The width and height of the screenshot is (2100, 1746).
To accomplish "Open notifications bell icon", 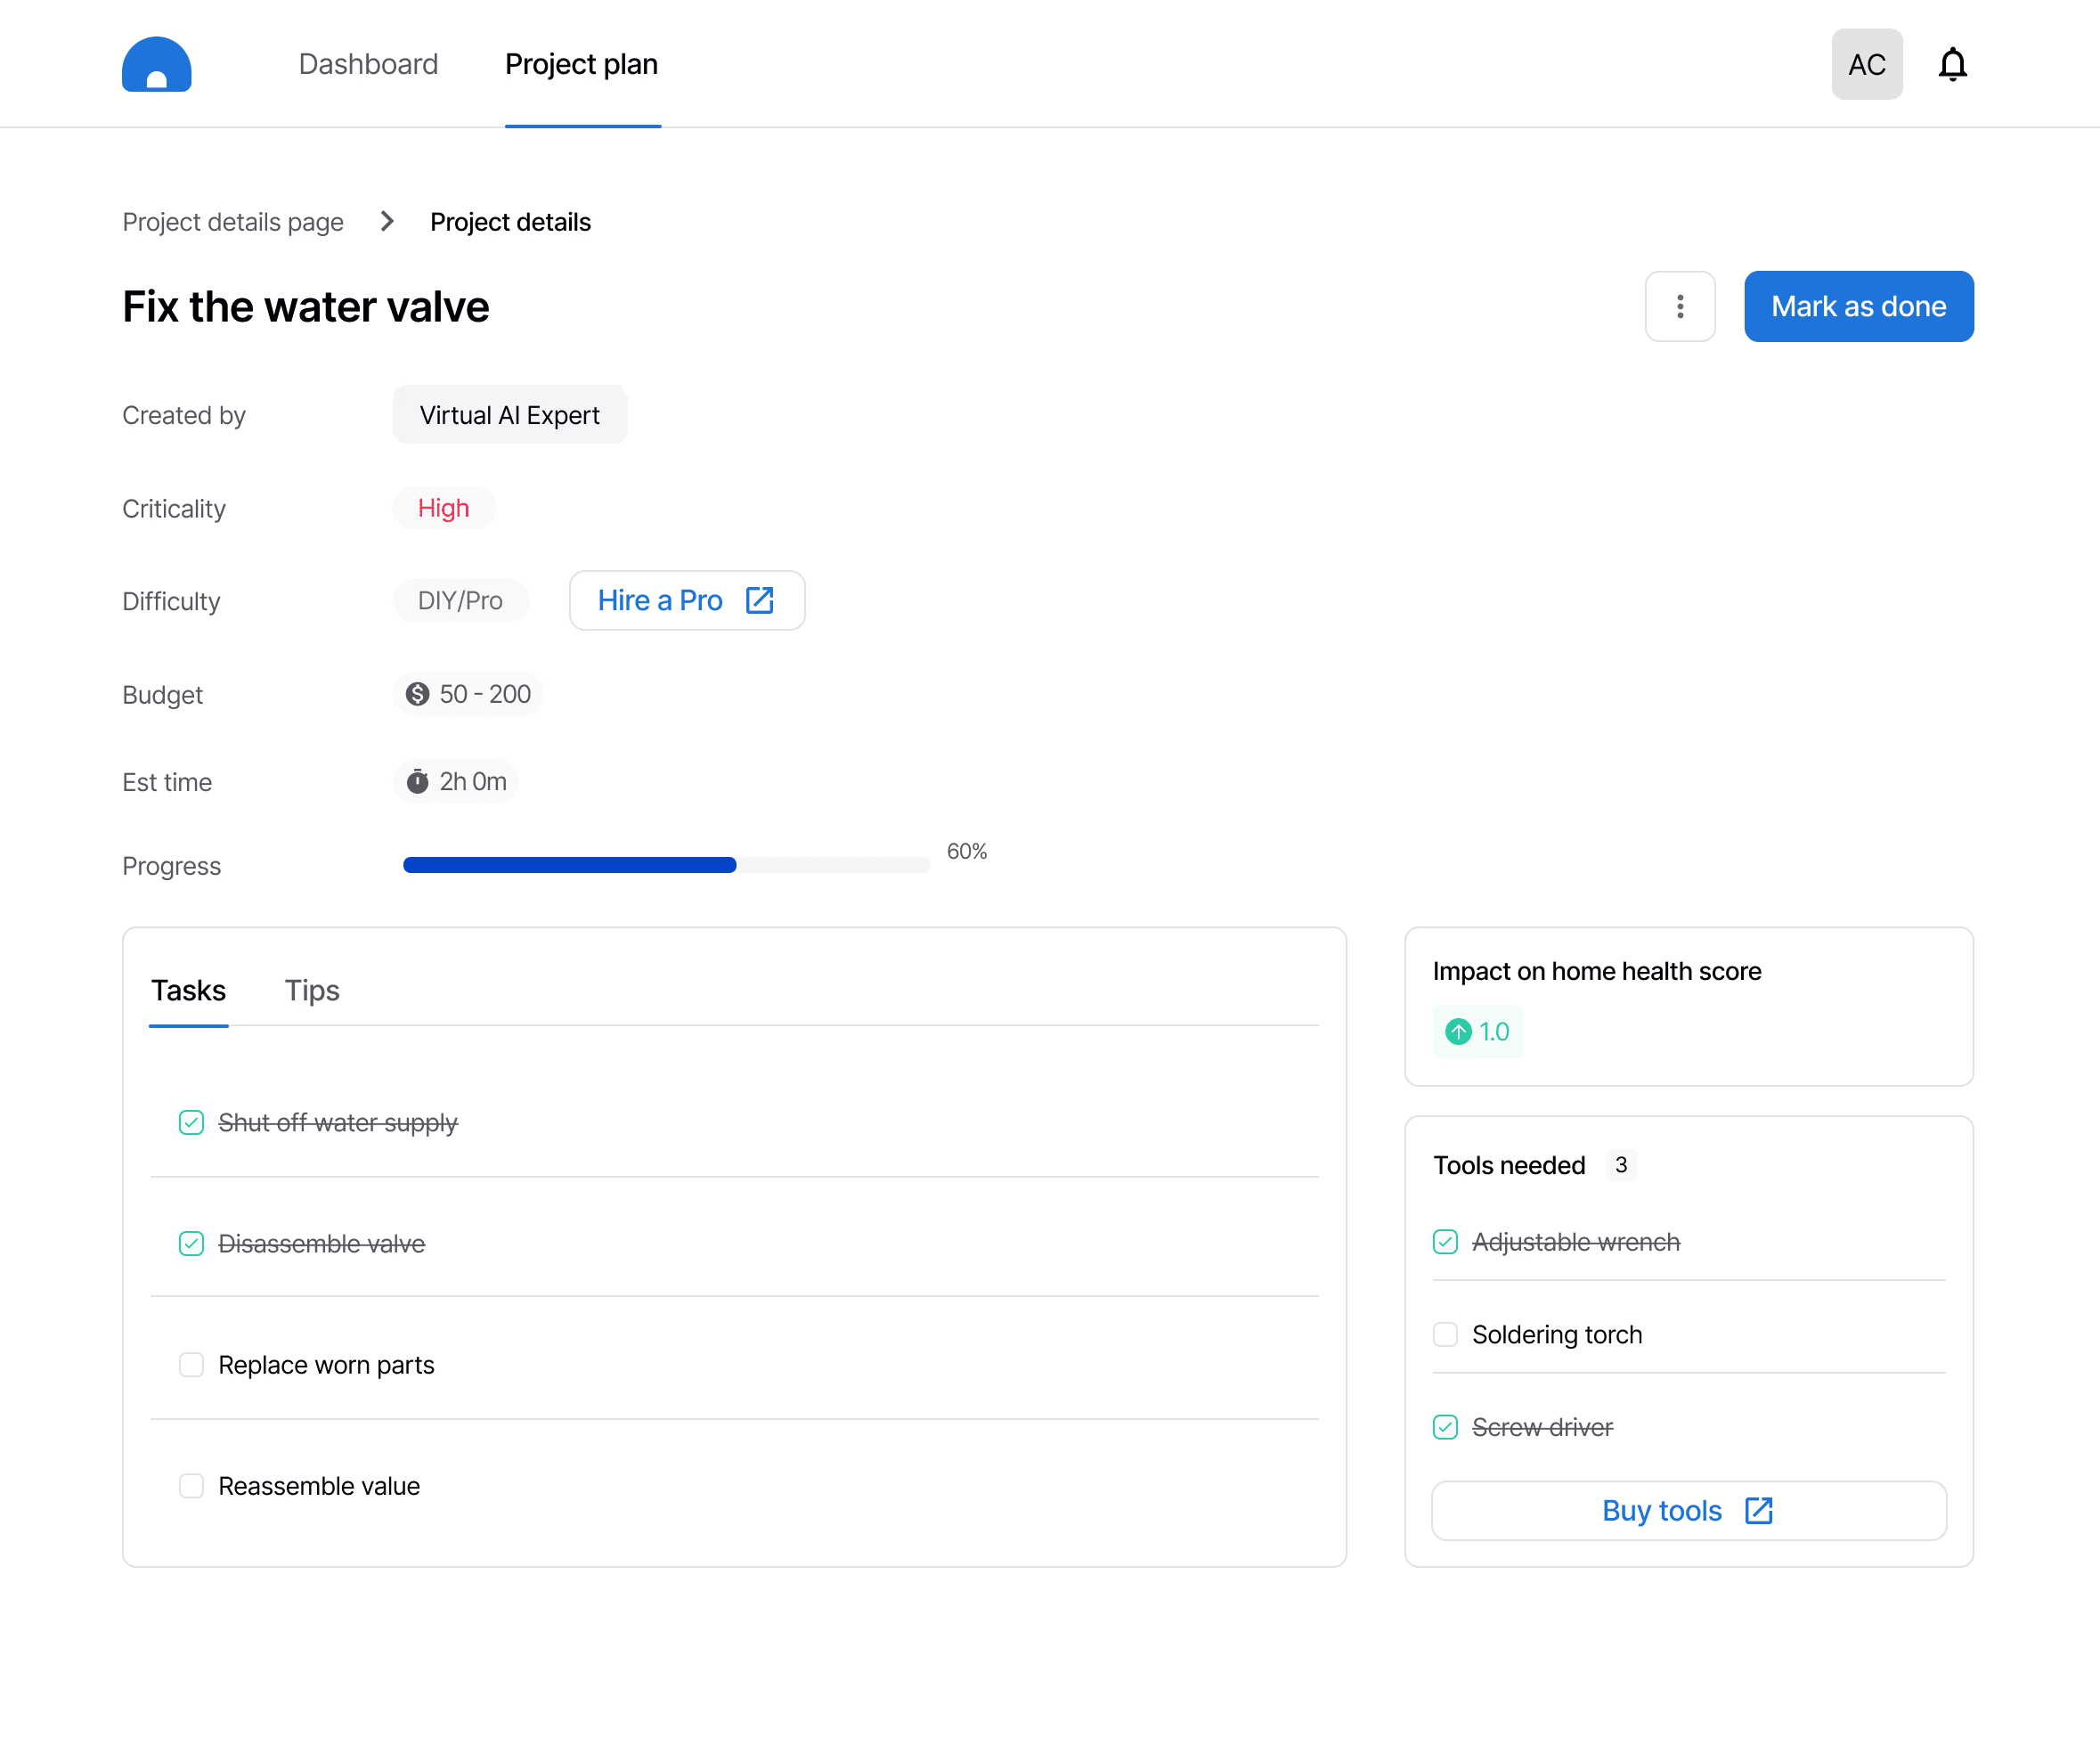I will pos(1952,64).
